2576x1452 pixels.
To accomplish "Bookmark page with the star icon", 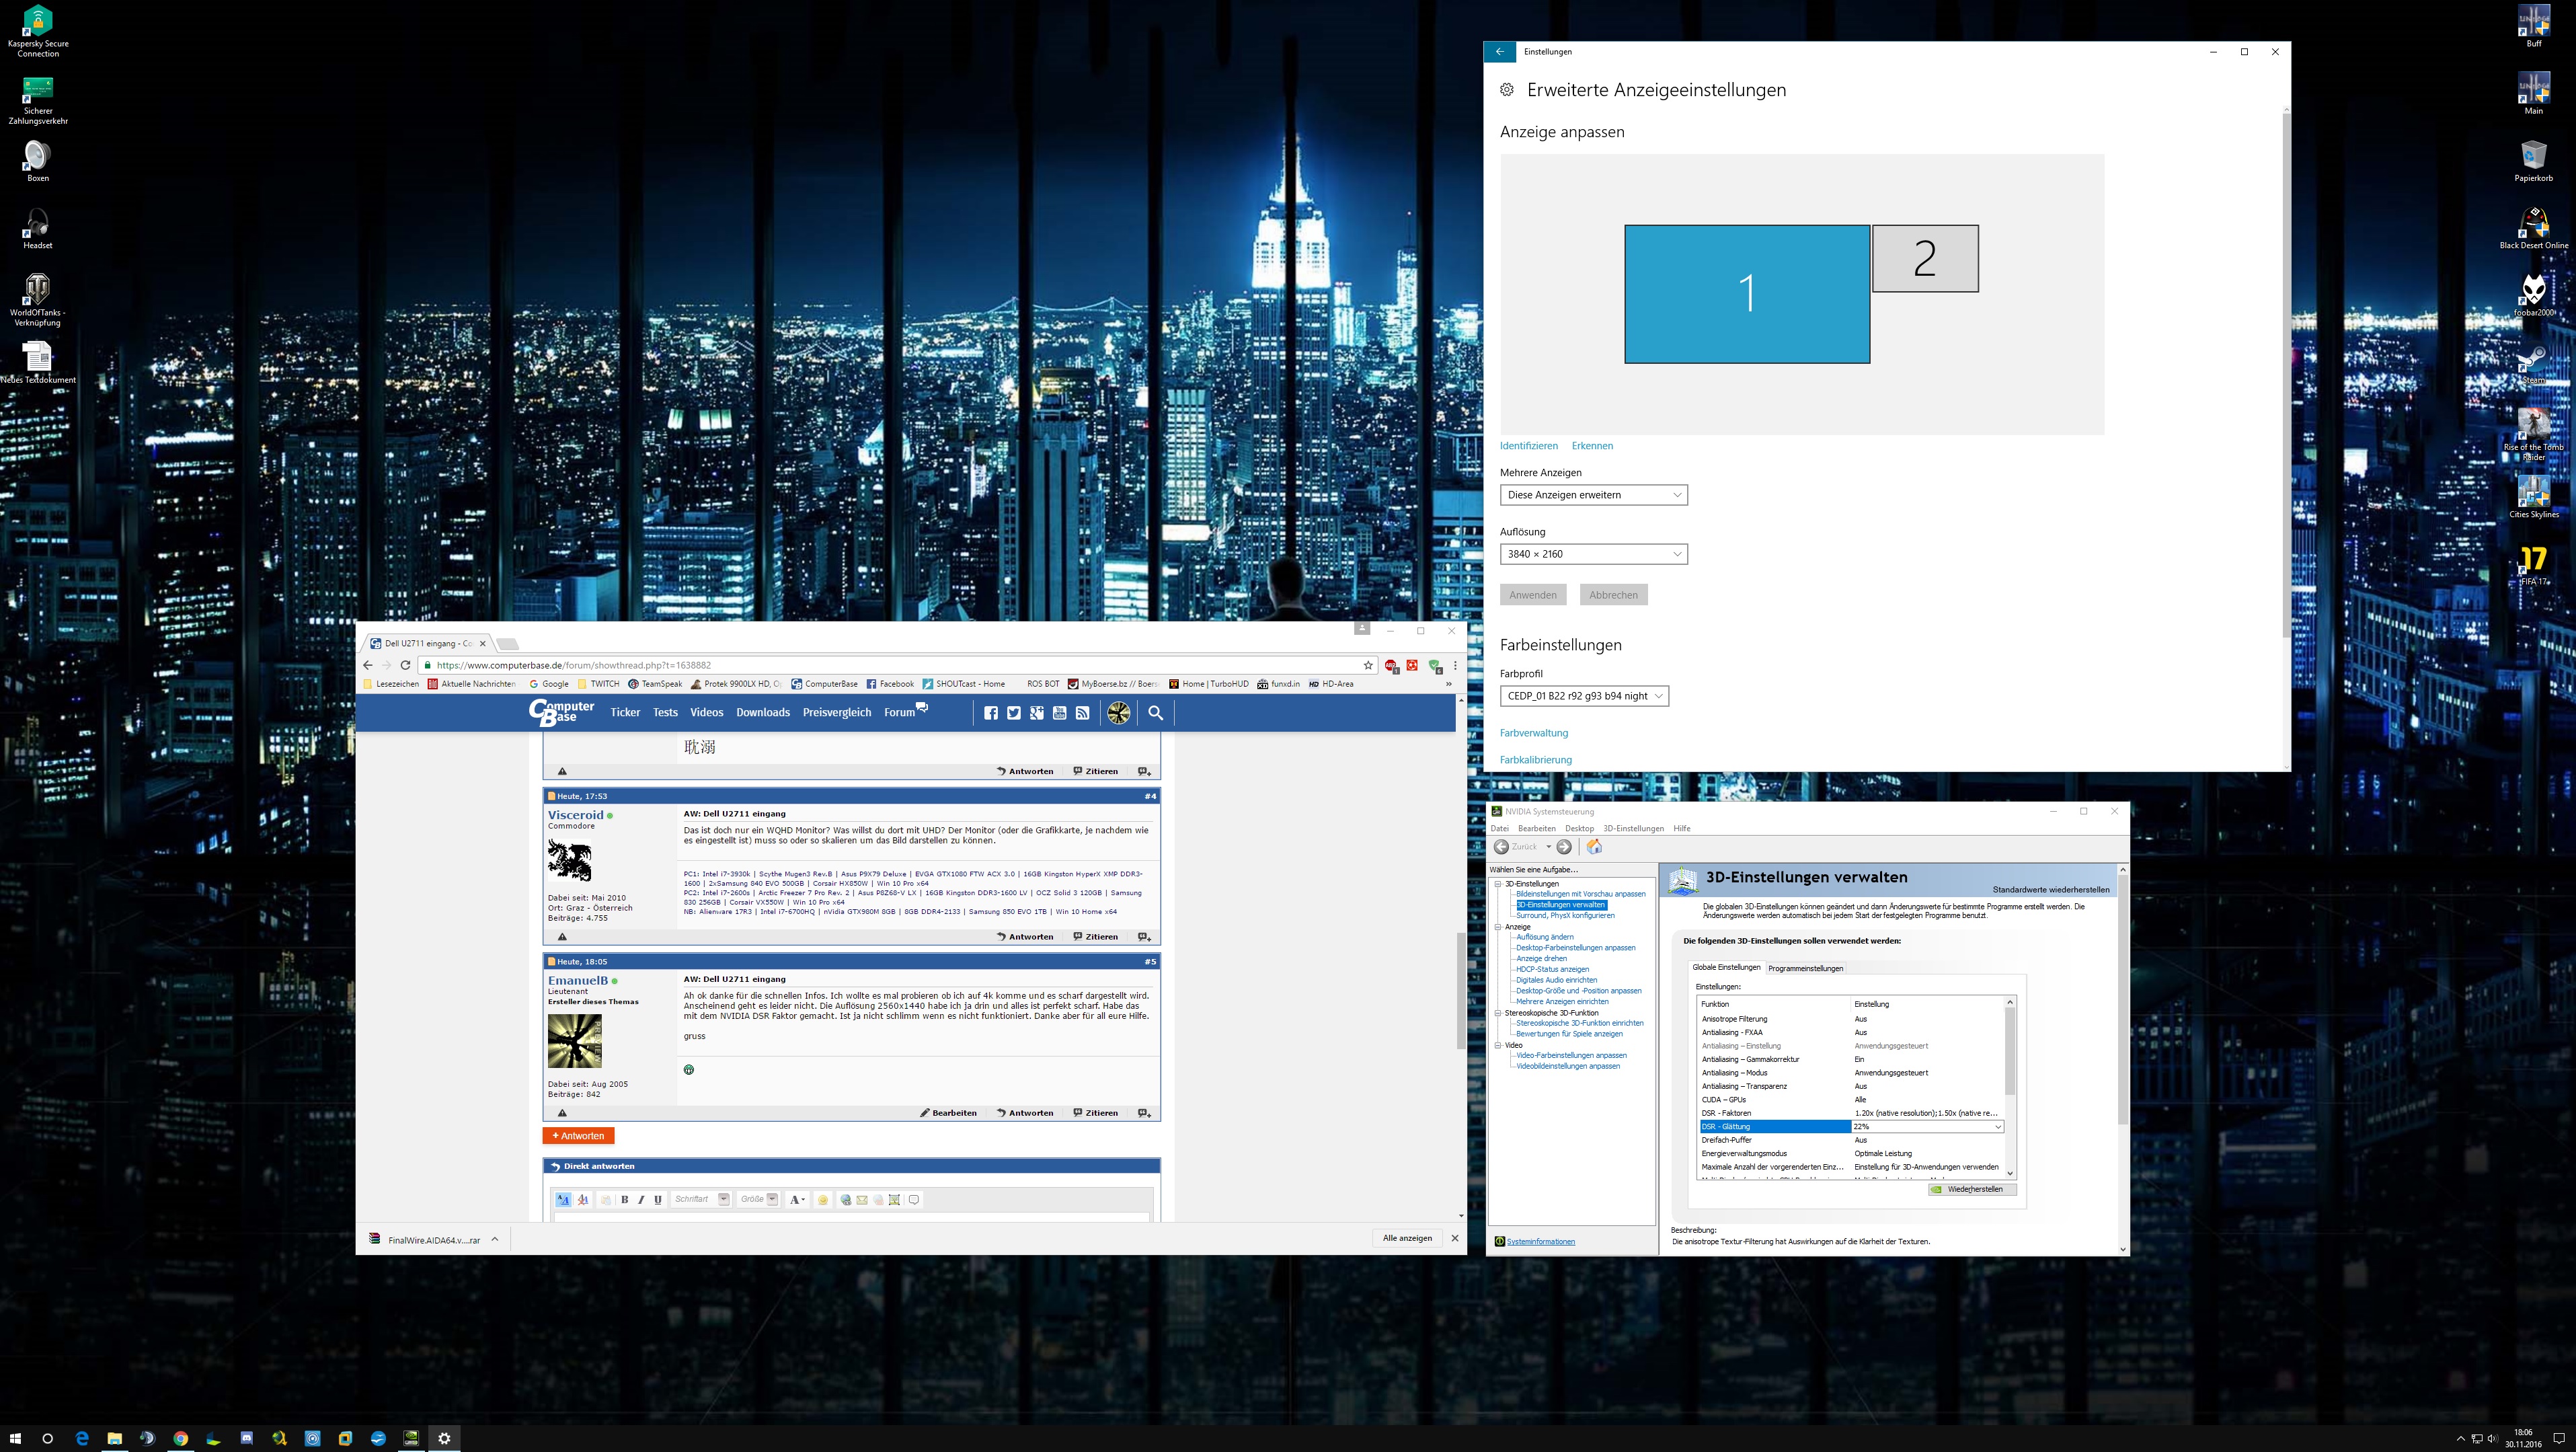I will (1368, 665).
